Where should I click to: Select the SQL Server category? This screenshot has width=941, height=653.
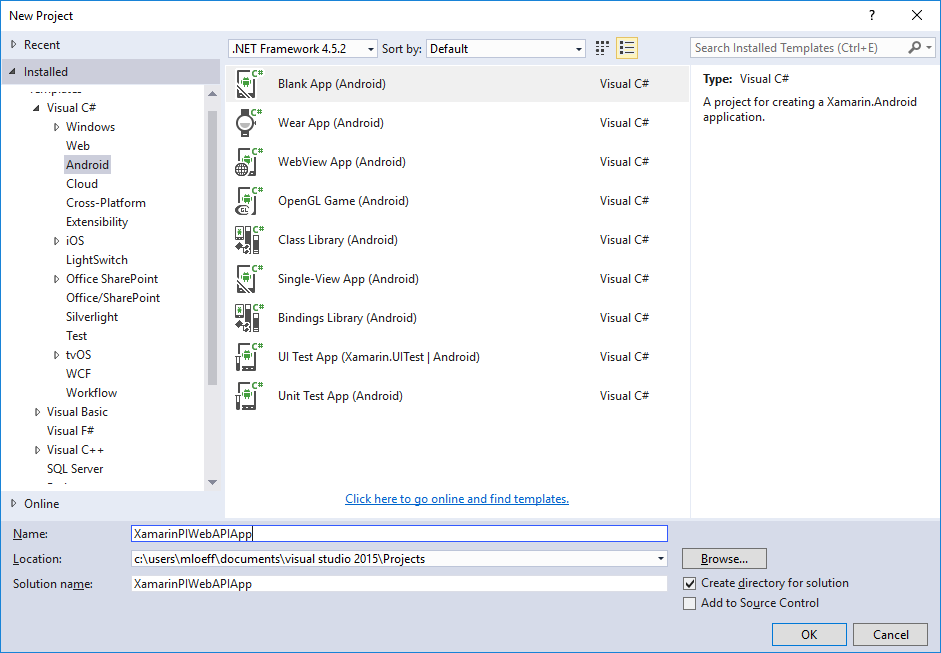point(76,469)
